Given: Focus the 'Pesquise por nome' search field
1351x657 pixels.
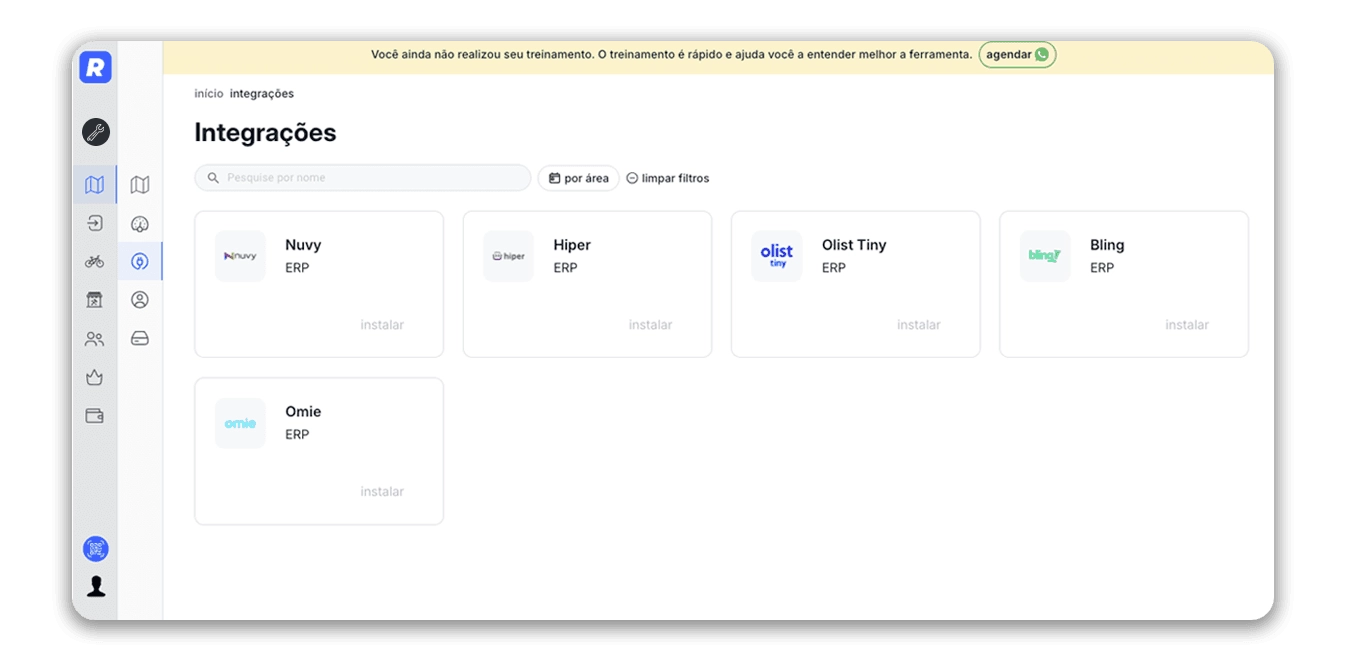Looking at the screenshot, I should coord(362,178).
